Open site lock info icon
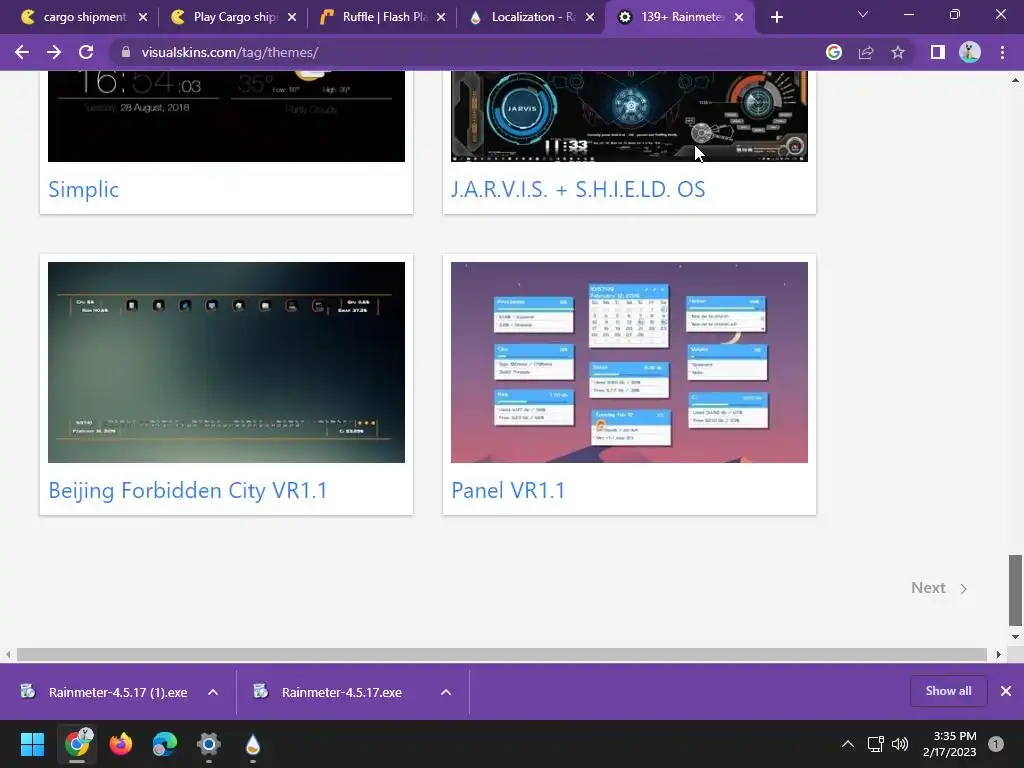Screen dimensions: 1024x768 click(x=126, y=52)
